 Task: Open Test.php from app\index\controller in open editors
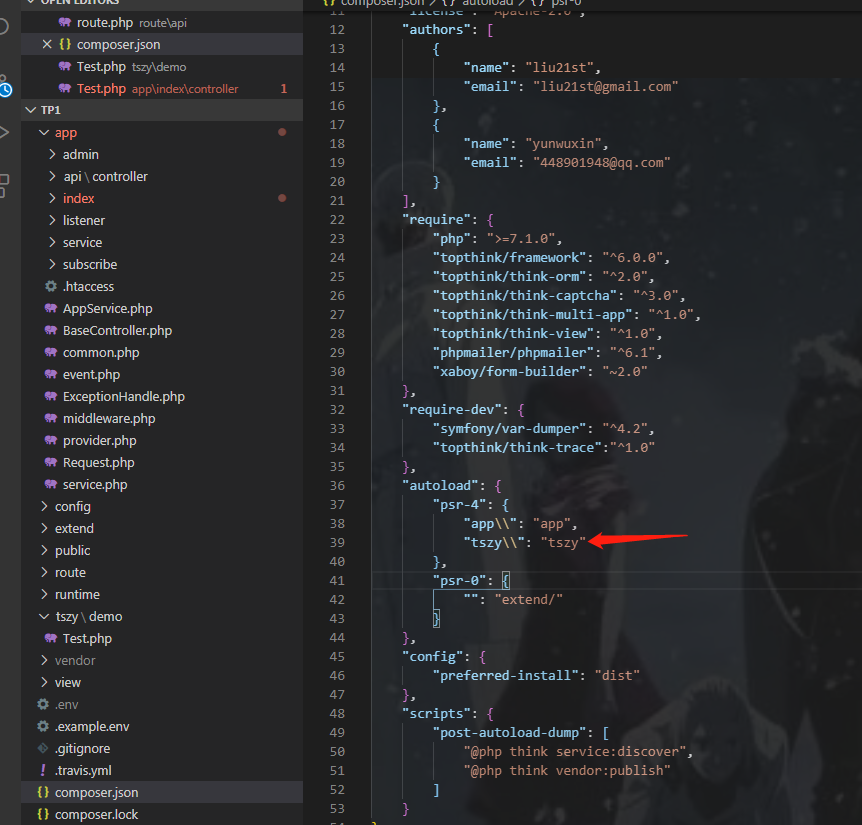162,88
